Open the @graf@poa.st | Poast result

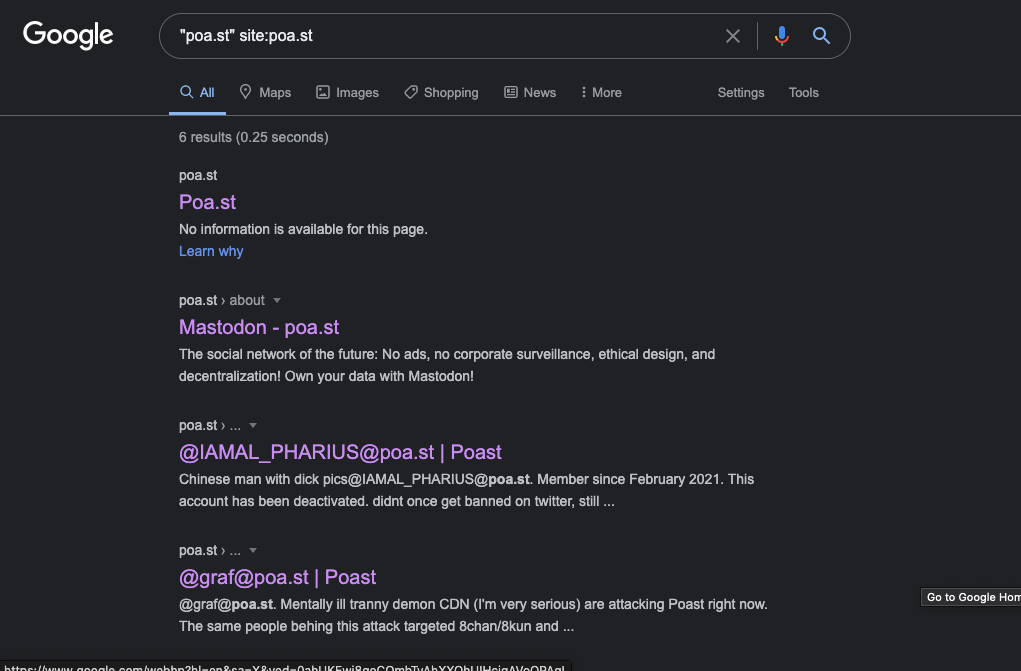(x=277, y=577)
